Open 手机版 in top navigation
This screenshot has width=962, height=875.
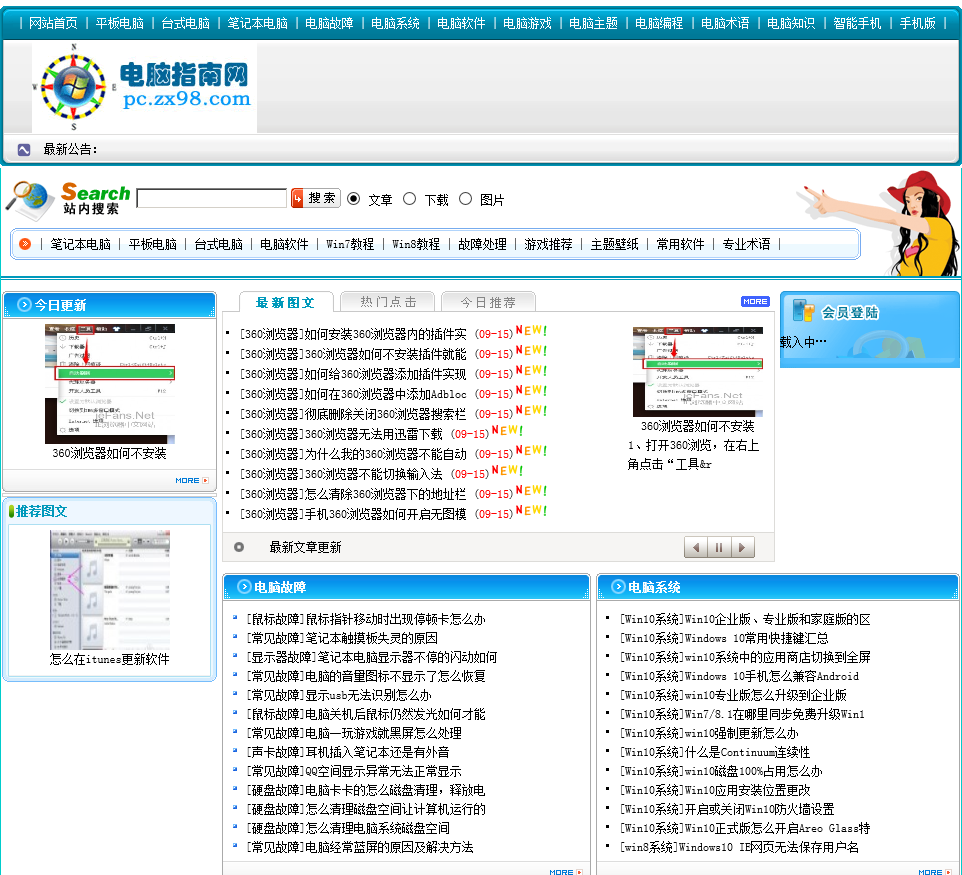(918, 23)
